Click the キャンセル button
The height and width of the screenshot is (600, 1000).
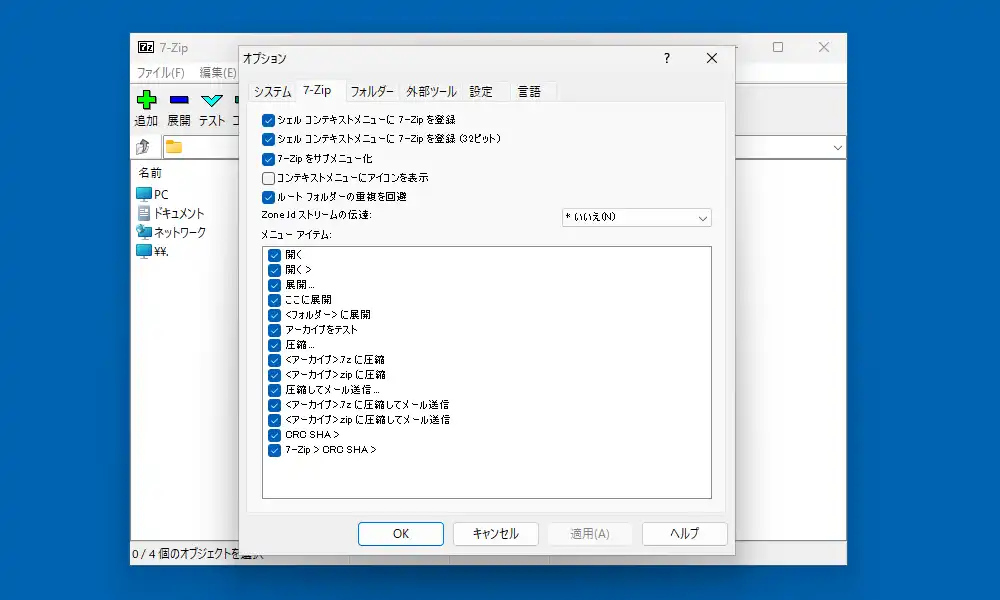(496, 534)
